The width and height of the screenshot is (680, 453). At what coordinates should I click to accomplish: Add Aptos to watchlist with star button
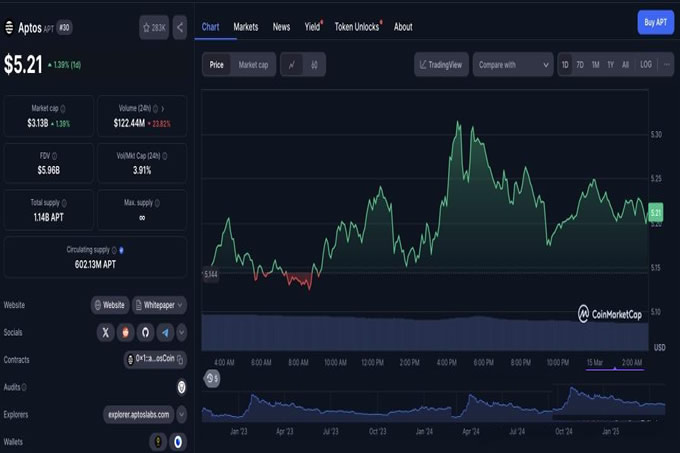[x=154, y=28]
